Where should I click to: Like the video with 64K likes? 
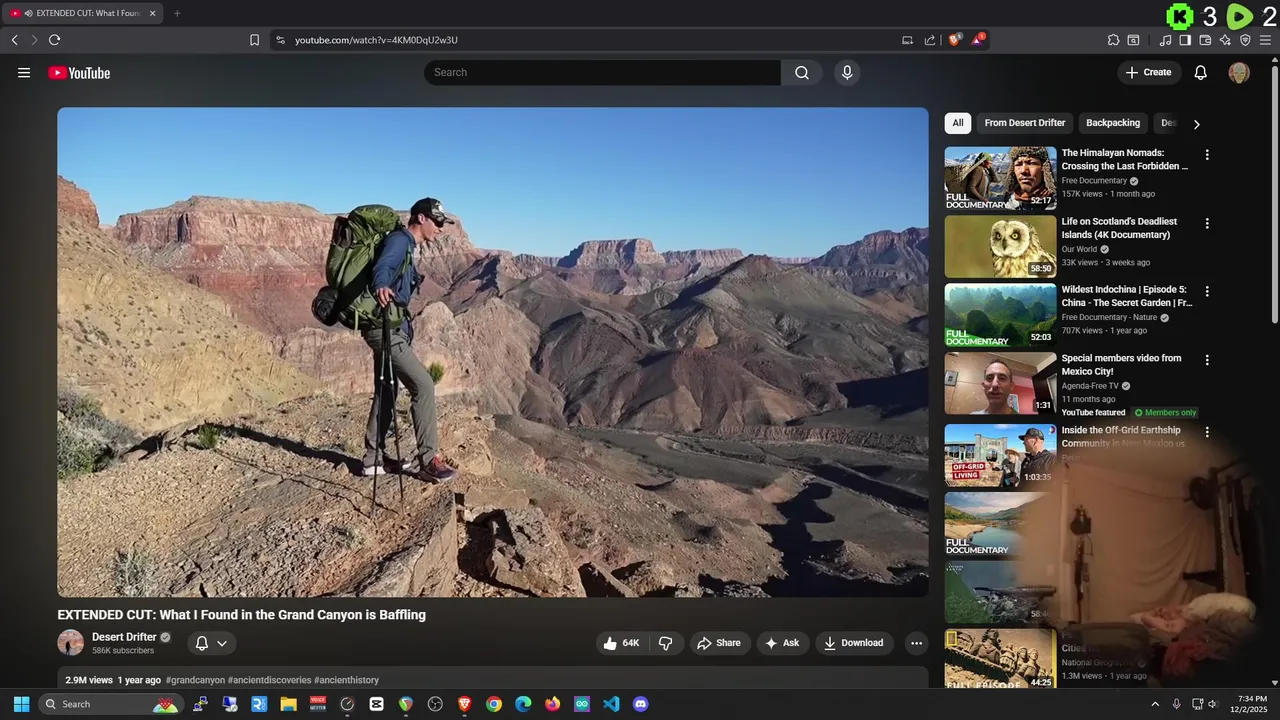tap(621, 643)
